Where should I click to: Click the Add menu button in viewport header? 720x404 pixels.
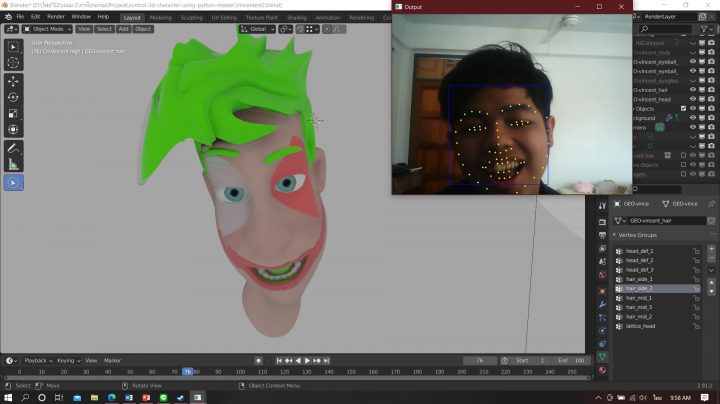pos(123,29)
